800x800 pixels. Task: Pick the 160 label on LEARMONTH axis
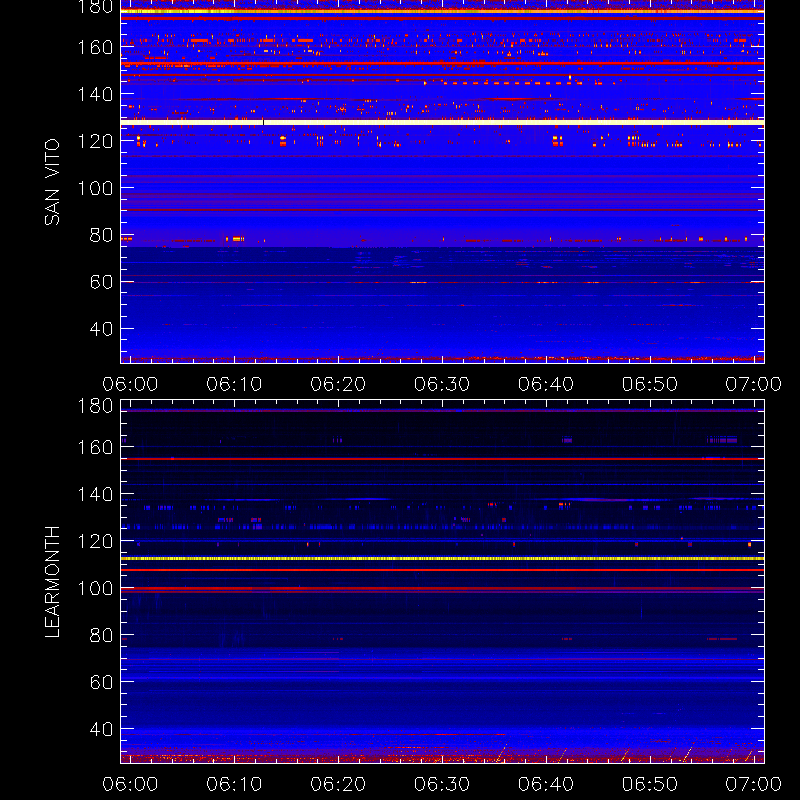[x=95, y=447]
